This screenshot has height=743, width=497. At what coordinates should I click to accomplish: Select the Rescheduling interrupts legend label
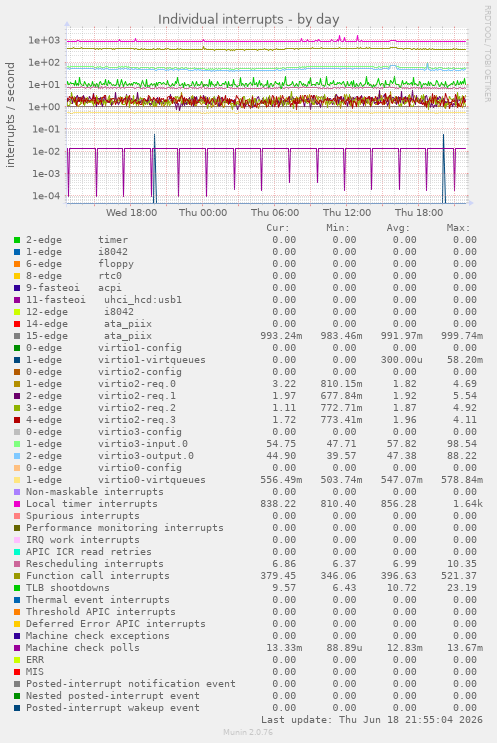tap(95, 564)
